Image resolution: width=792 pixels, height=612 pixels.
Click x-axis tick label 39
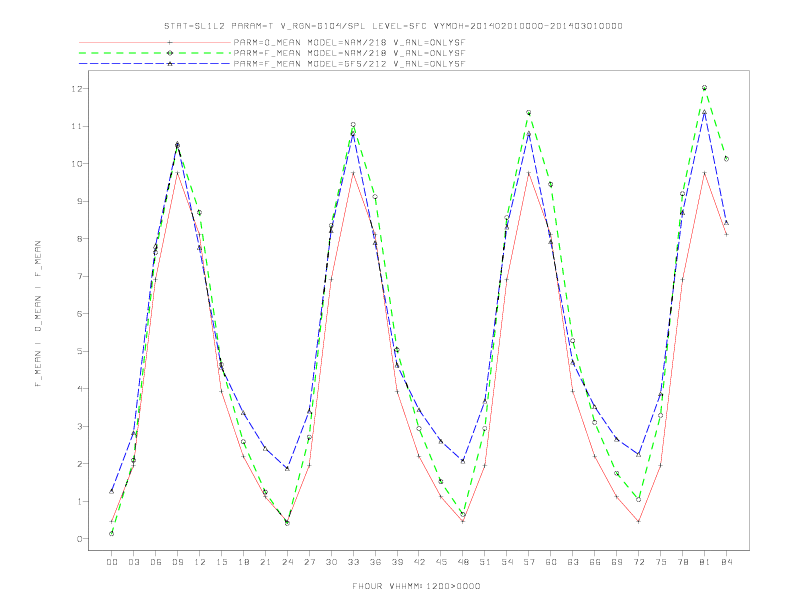point(397,562)
